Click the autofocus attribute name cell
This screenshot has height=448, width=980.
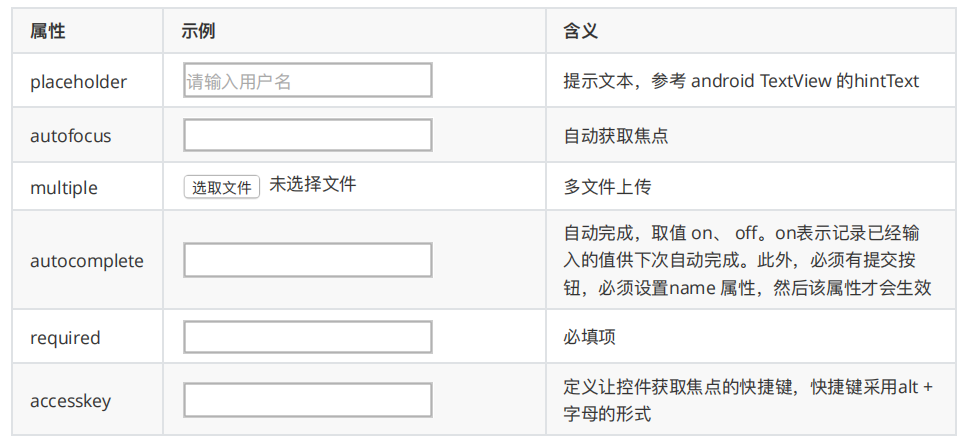pos(71,136)
